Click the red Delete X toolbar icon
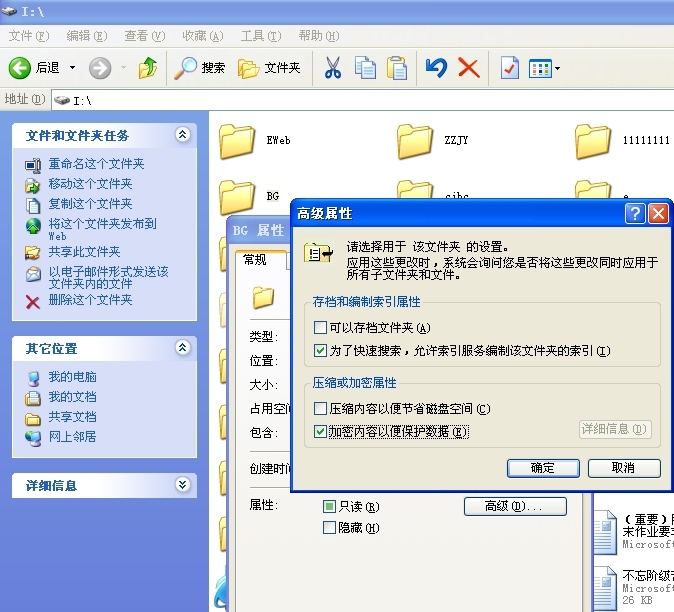The width and height of the screenshot is (674, 612). coord(468,68)
